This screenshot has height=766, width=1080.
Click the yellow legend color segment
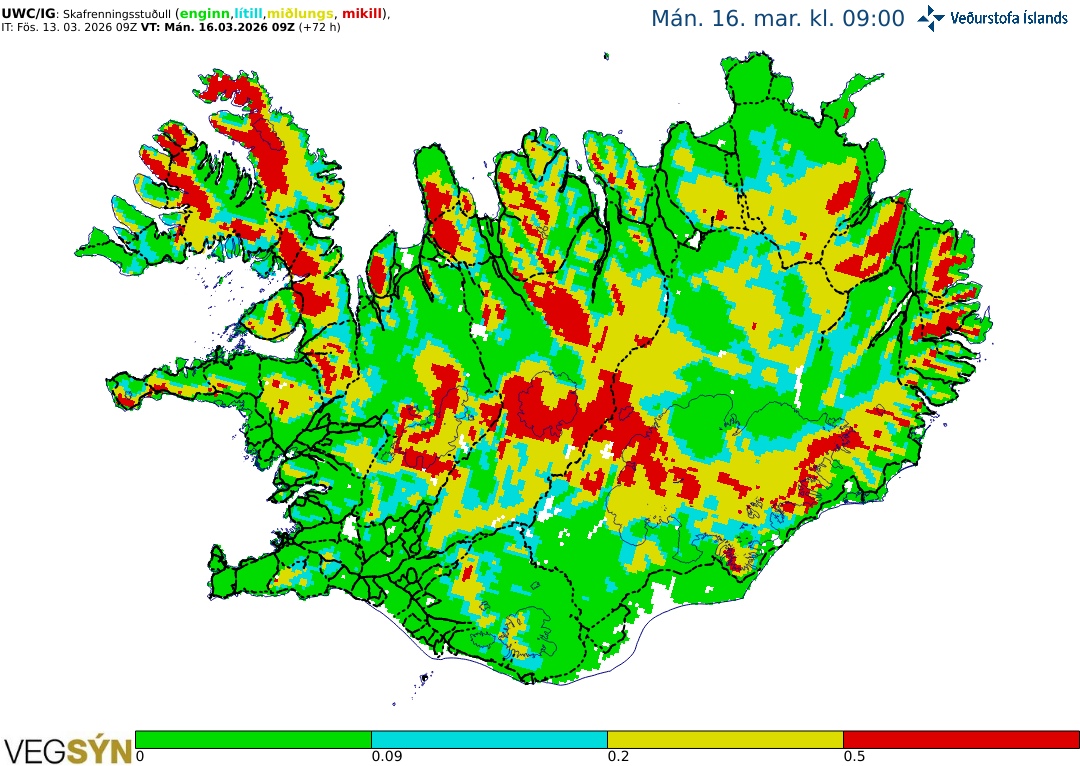click(x=725, y=740)
